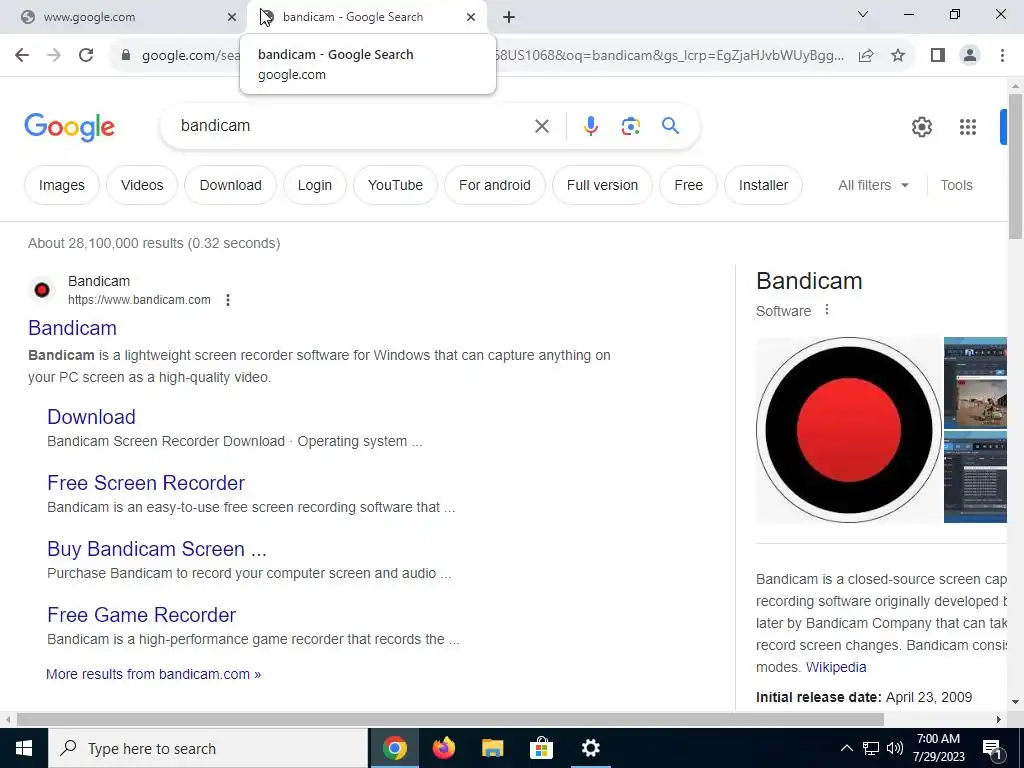Click the Bandicam favicon in first result
1024x768 pixels.
pos(42,290)
